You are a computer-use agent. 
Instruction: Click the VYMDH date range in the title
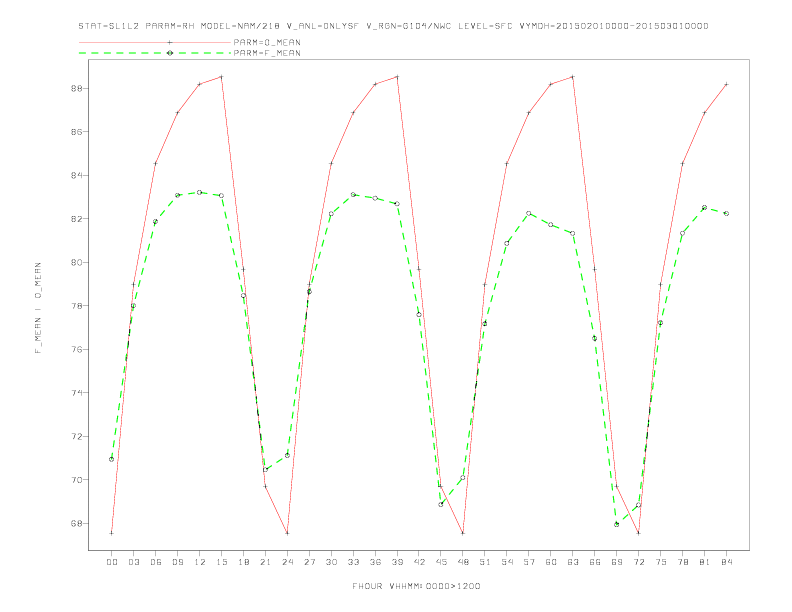point(614,26)
